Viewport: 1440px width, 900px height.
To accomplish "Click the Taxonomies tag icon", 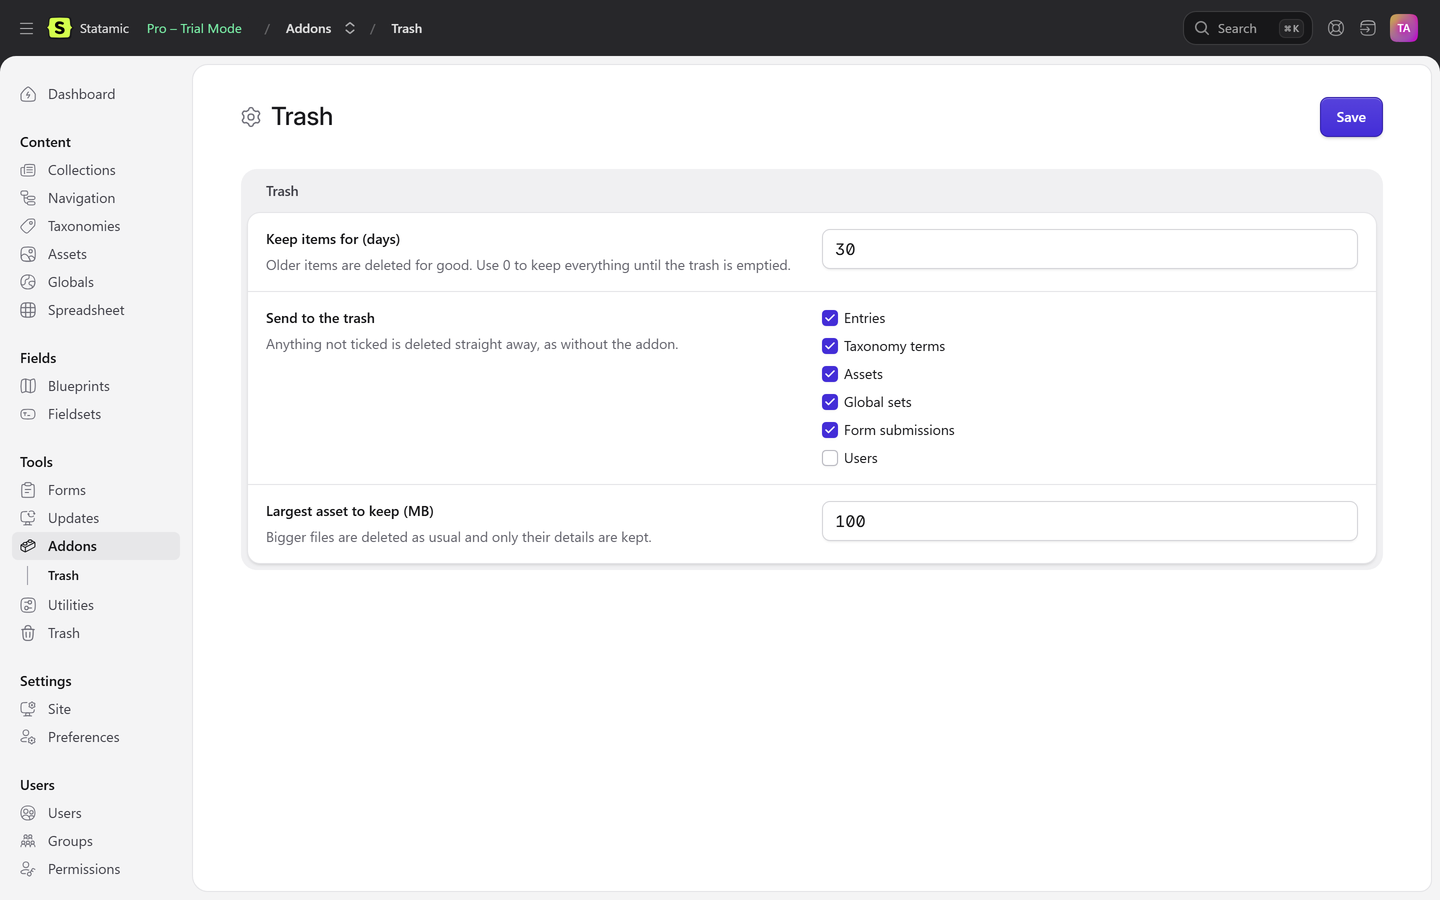I will point(28,226).
